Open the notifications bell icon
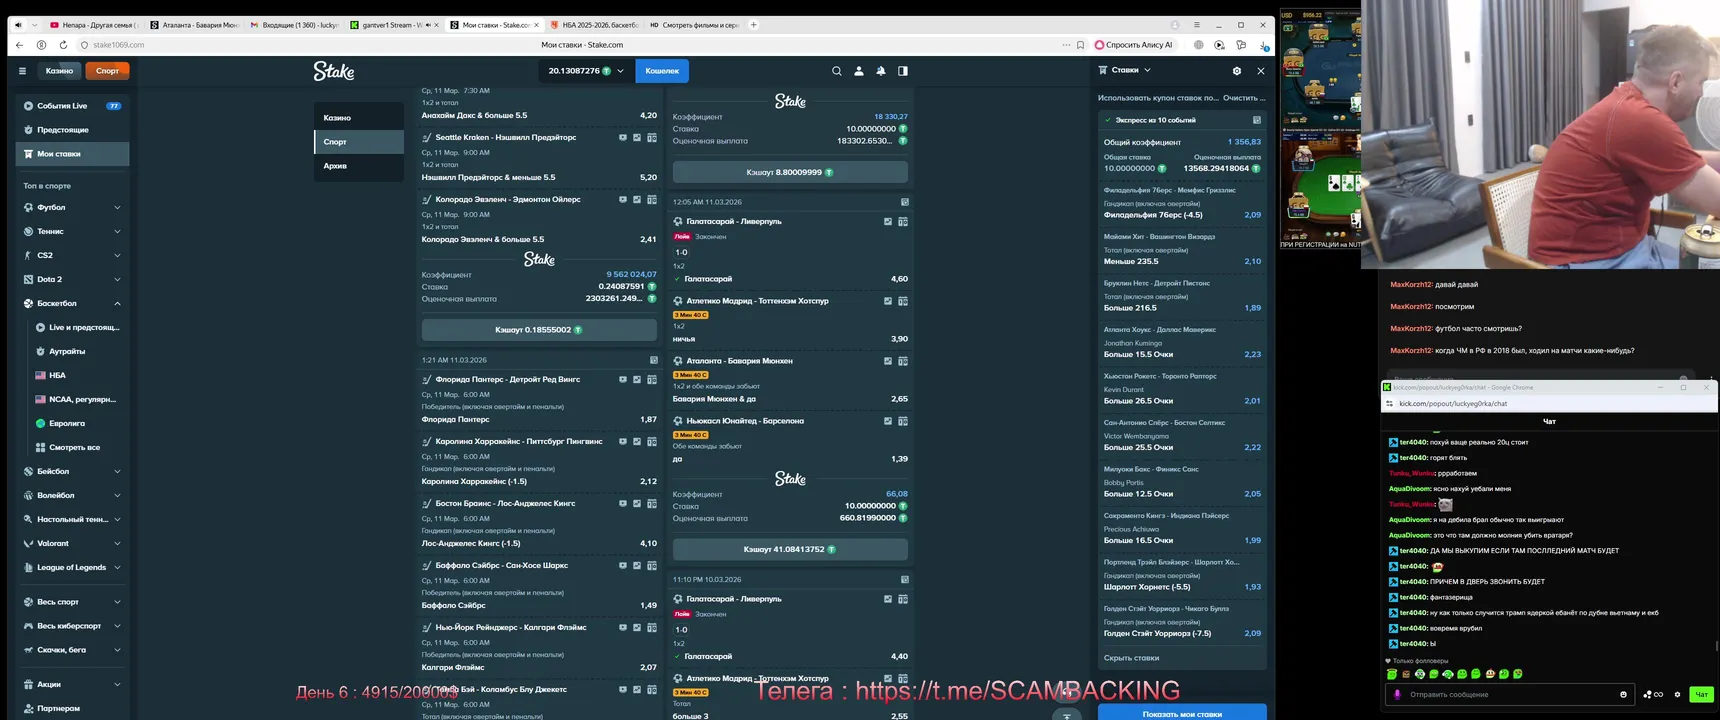1720x720 pixels. (881, 71)
